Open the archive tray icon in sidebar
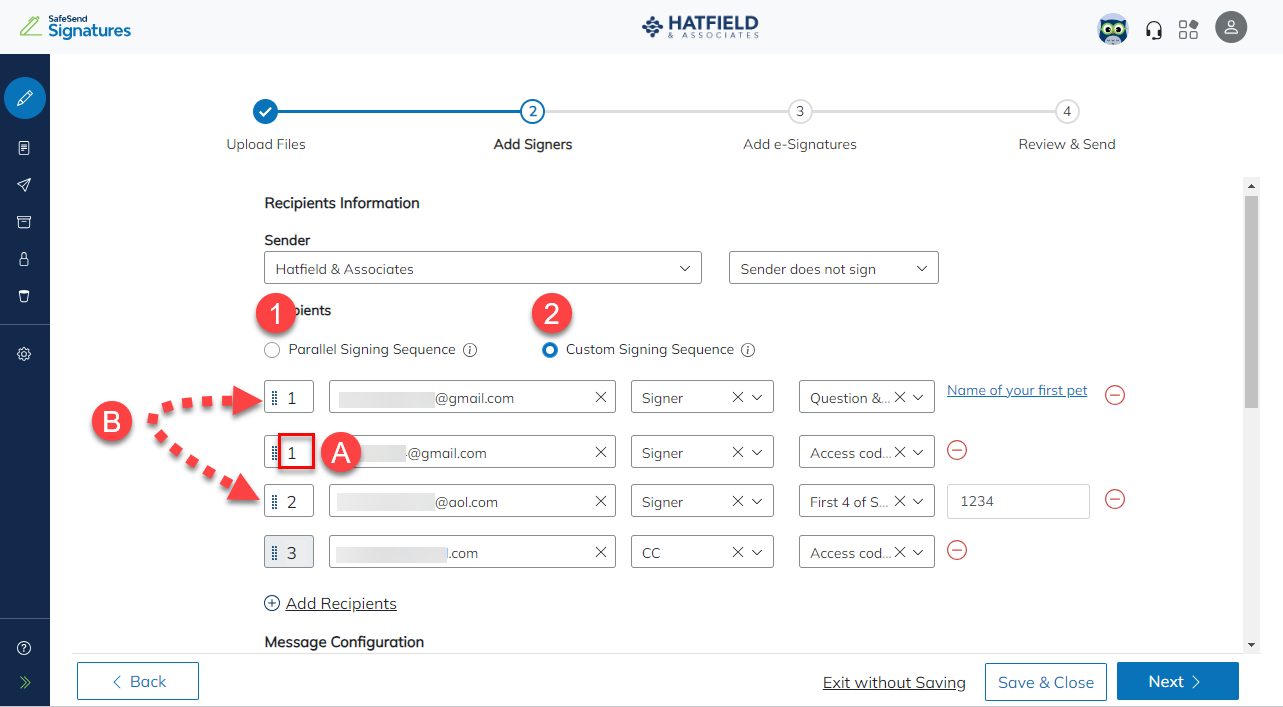Screen dimensions: 1283x707 [25, 221]
